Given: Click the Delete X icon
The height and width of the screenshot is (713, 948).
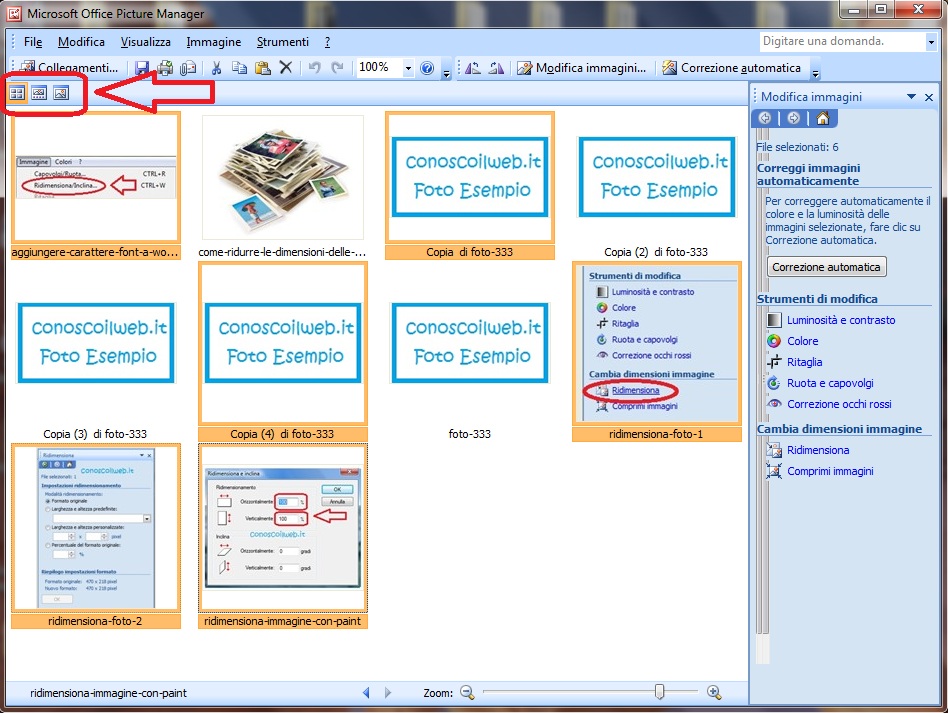Looking at the screenshot, I should click(x=286, y=68).
